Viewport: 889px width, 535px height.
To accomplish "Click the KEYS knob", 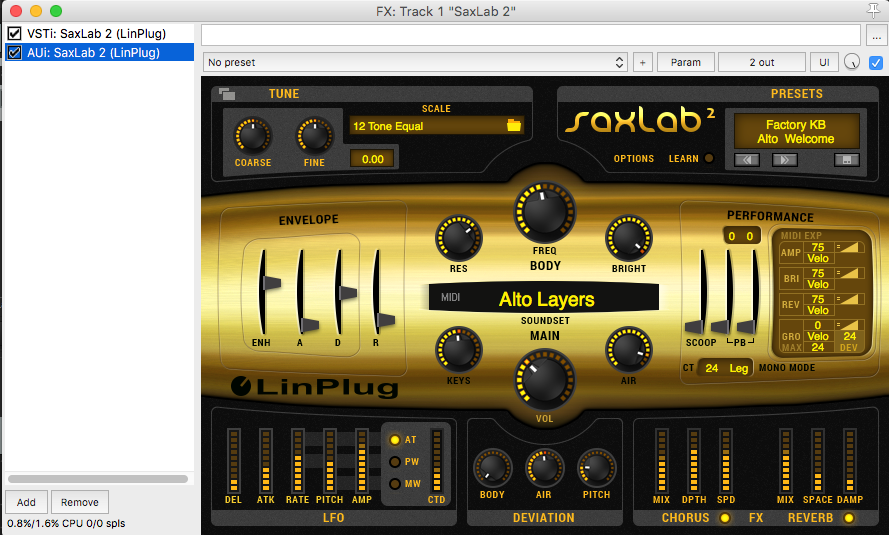I will pos(458,350).
